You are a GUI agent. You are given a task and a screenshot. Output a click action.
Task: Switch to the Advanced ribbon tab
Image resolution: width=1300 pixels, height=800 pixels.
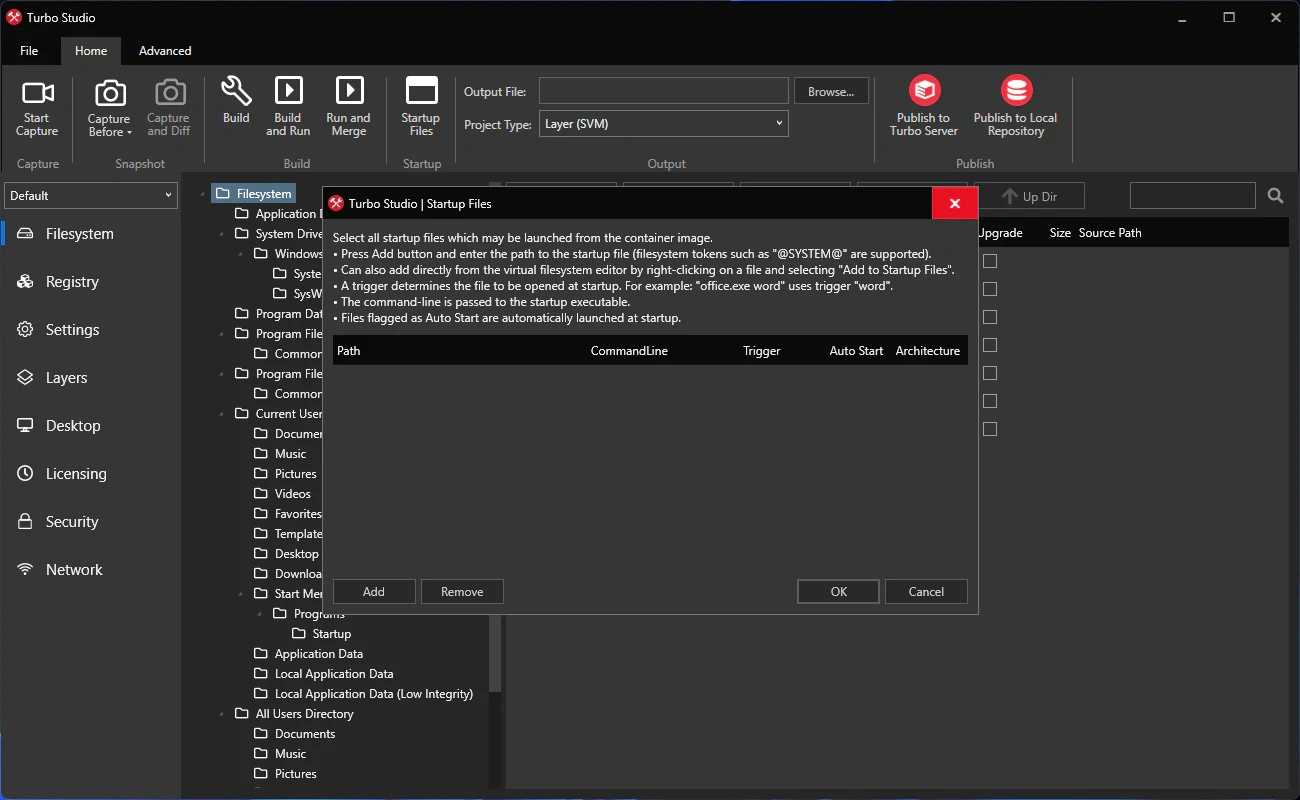coord(165,51)
